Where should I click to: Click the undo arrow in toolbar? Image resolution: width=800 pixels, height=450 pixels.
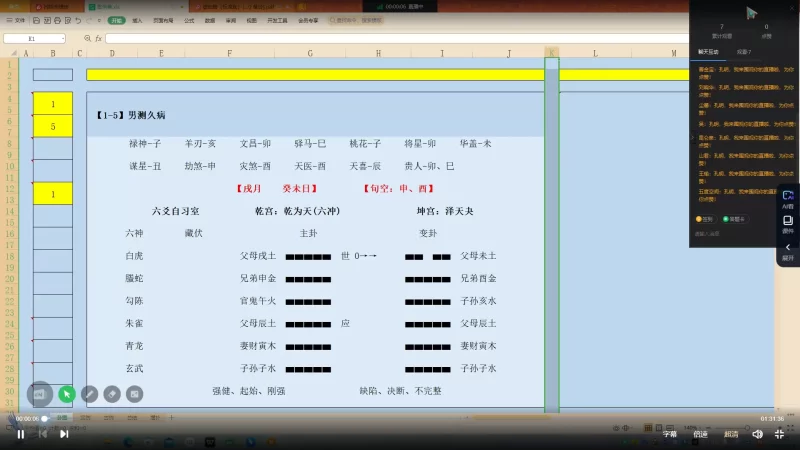77,20
